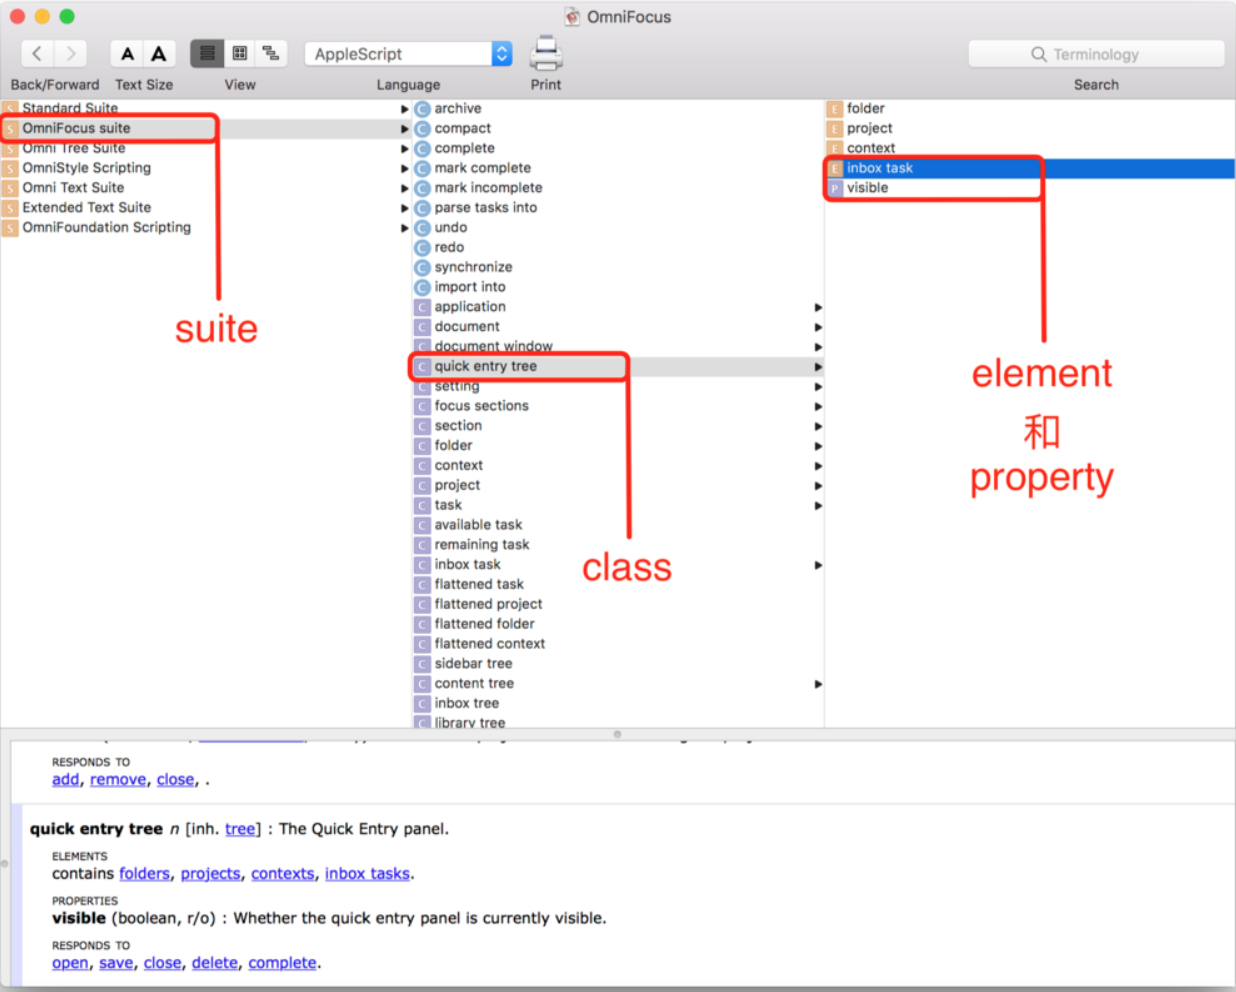Screen dimensions: 1236x992
Task: Go forward with the Forward arrow button
Action: click(x=71, y=54)
